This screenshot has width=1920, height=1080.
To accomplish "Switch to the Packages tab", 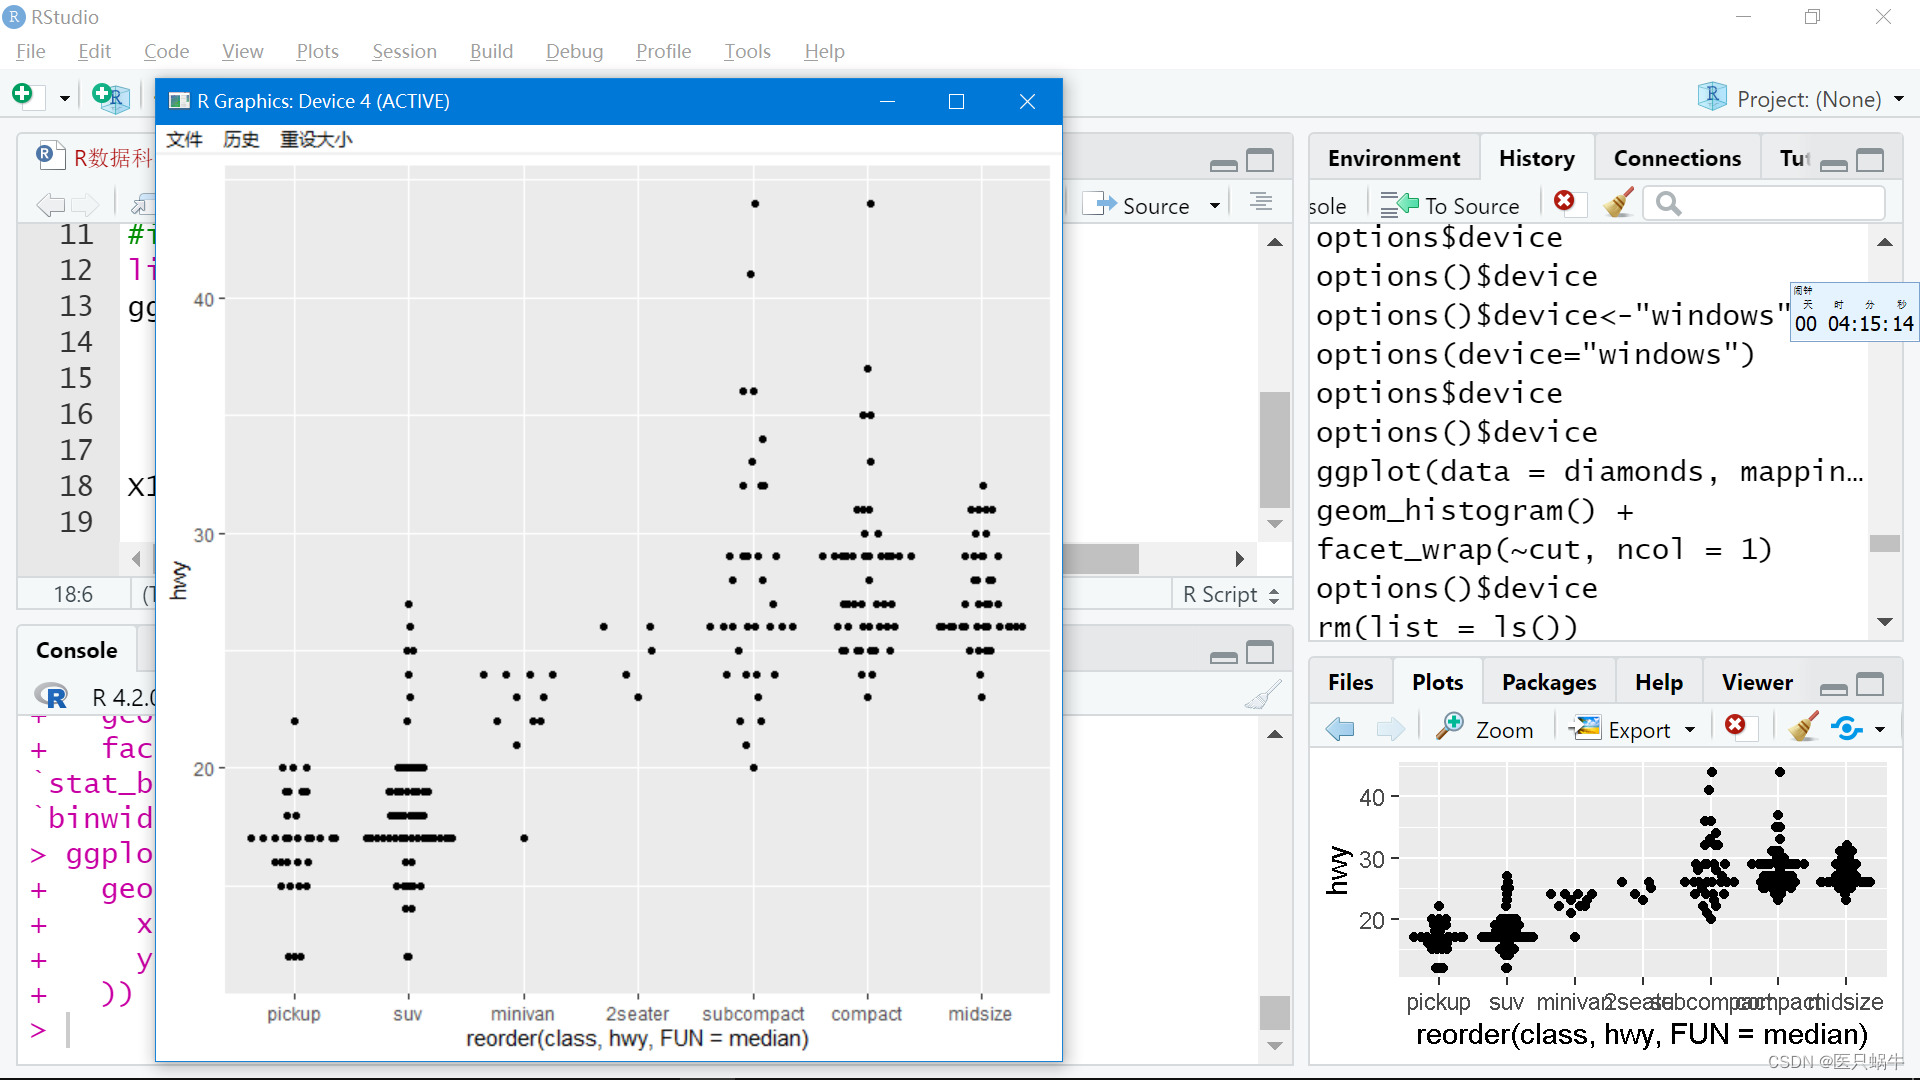I will tap(1548, 682).
